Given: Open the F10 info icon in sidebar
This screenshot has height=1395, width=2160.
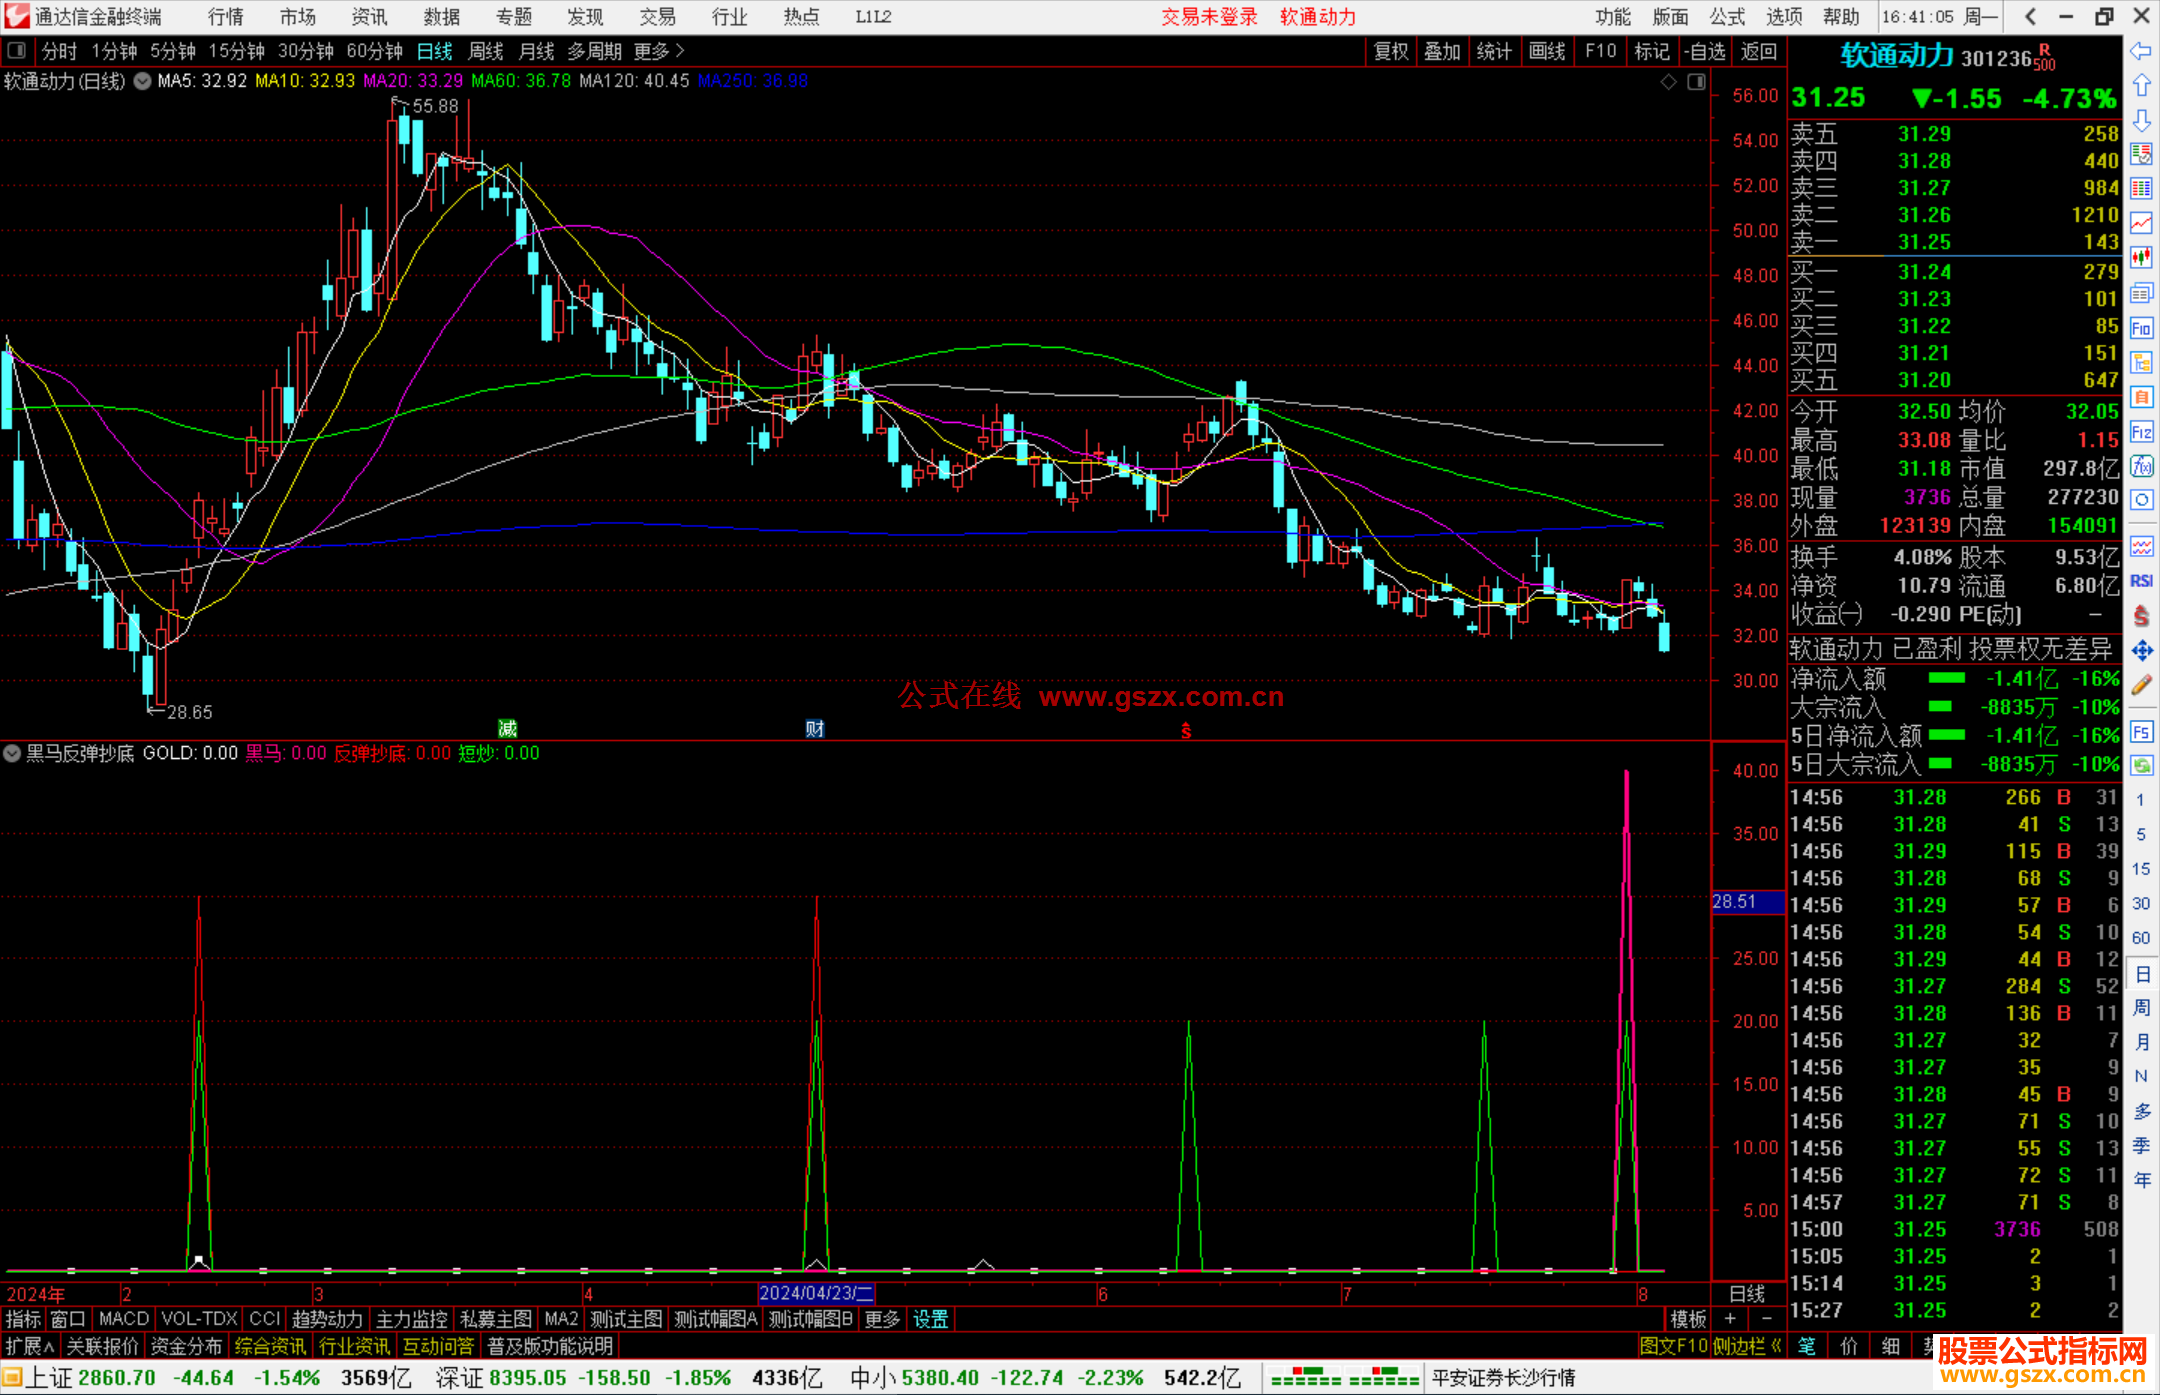Looking at the screenshot, I should coord(2141,328).
